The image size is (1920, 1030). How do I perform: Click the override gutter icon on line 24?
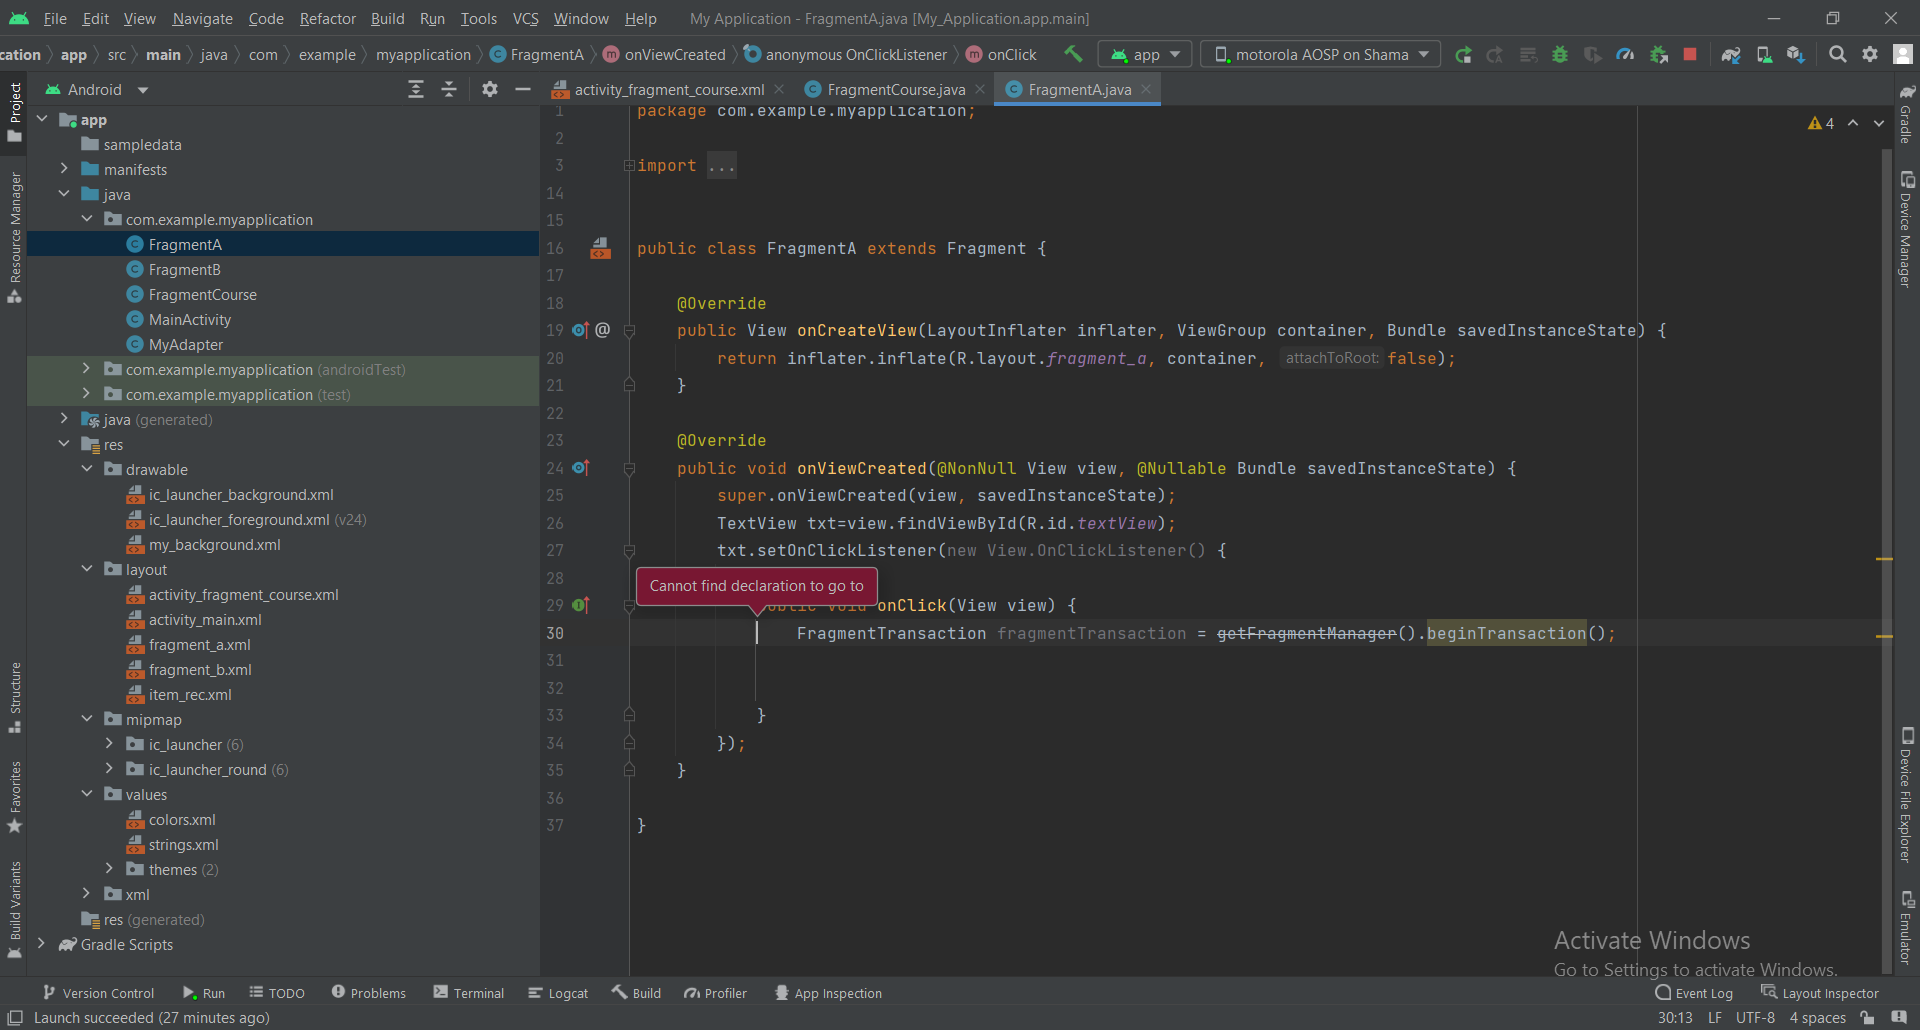click(x=581, y=468)
